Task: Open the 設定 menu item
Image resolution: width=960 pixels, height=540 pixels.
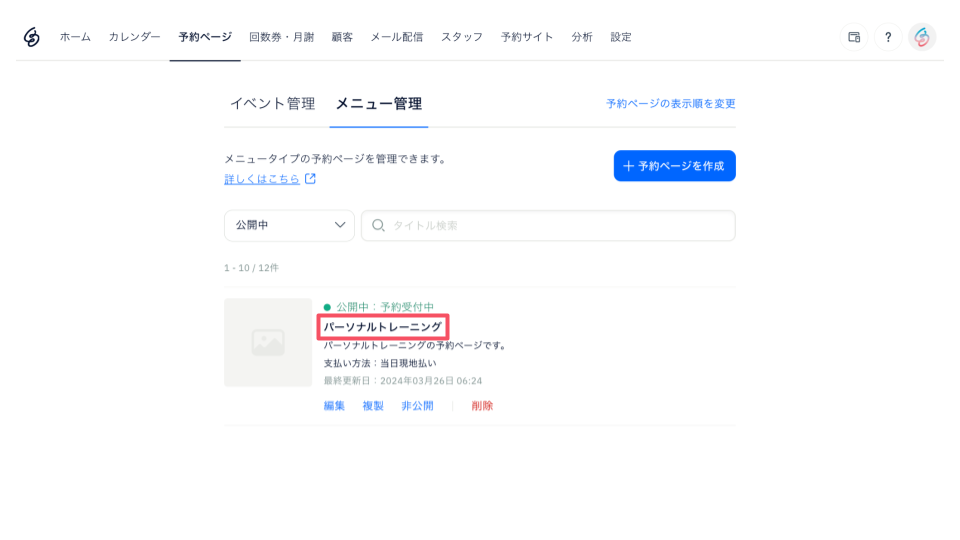Action: [x=621, y=37]
